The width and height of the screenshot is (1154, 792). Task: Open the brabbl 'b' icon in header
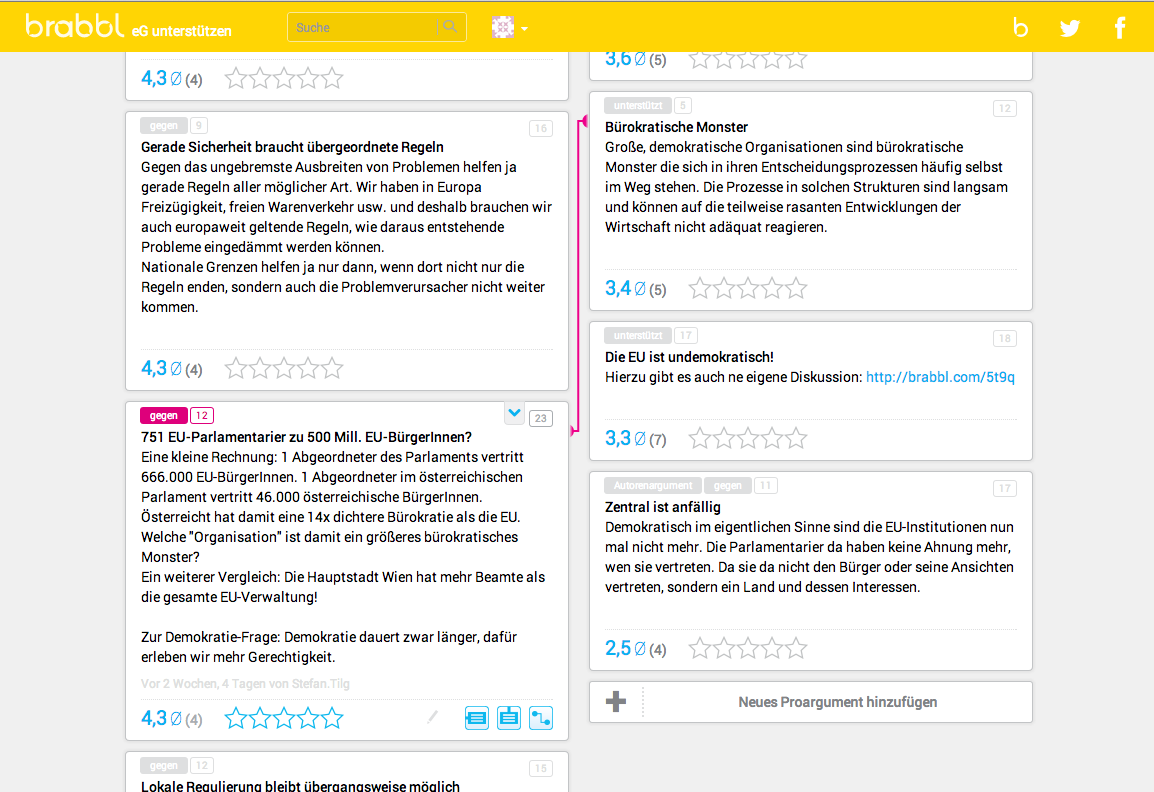[1020, 28]
